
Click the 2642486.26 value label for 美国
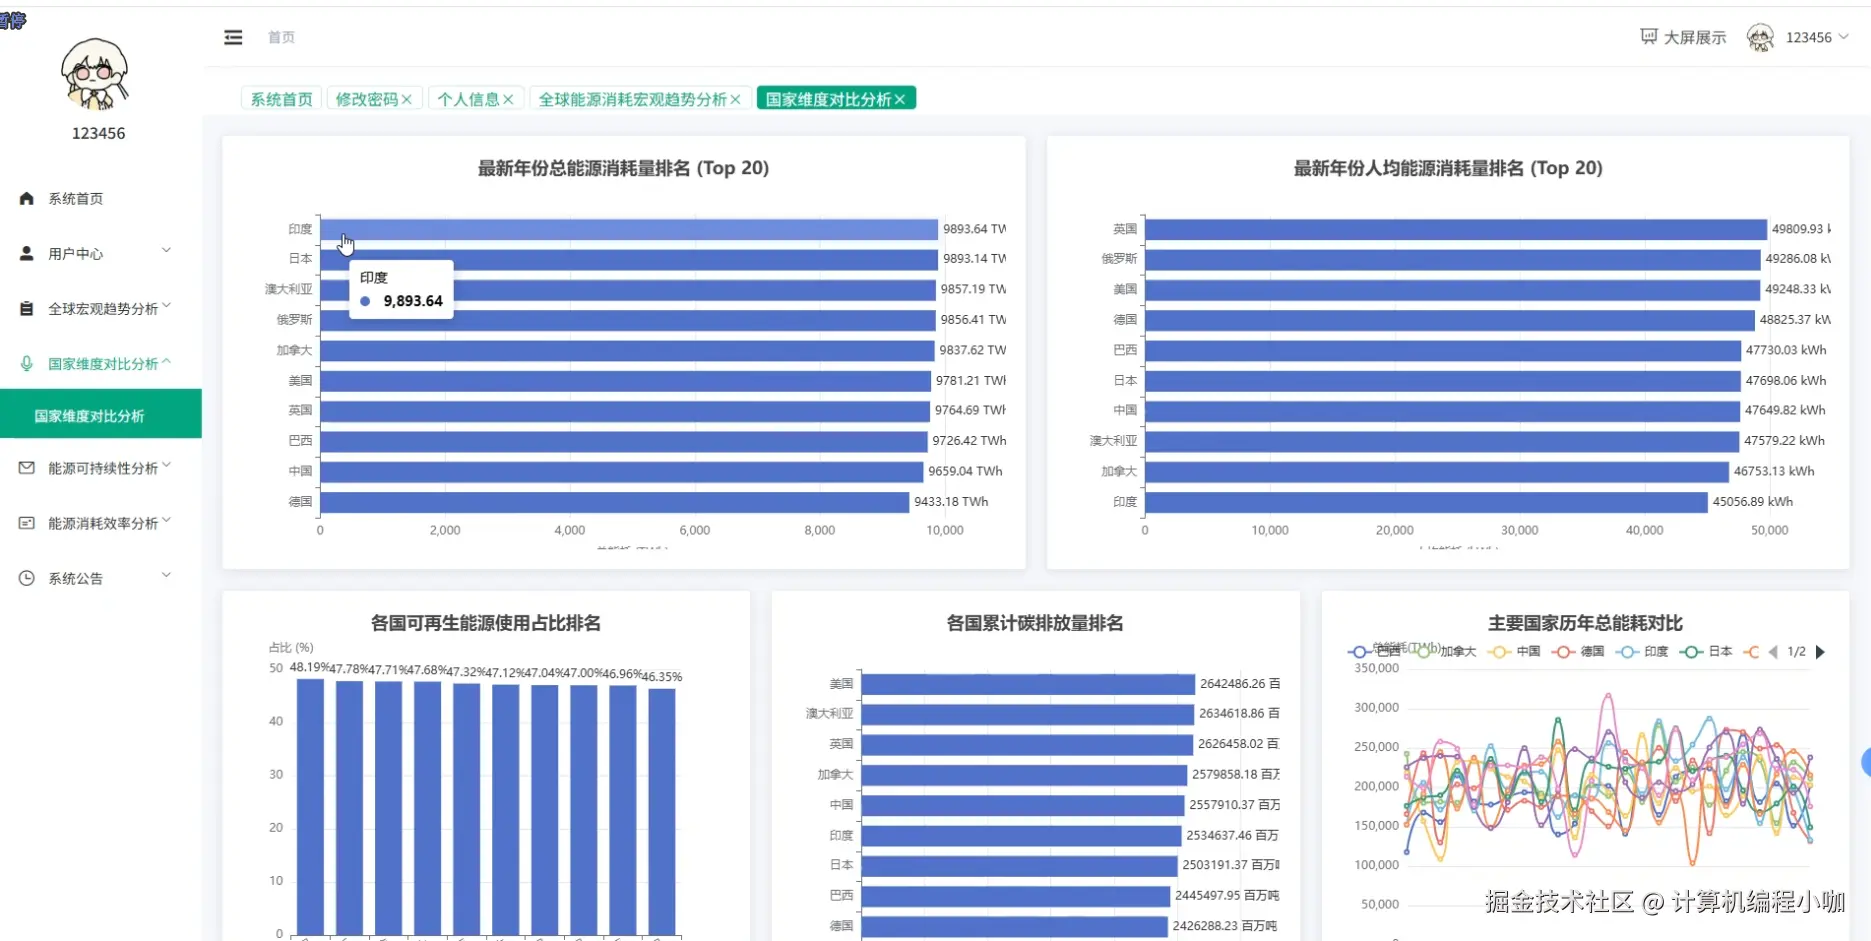coord(1240,684)
